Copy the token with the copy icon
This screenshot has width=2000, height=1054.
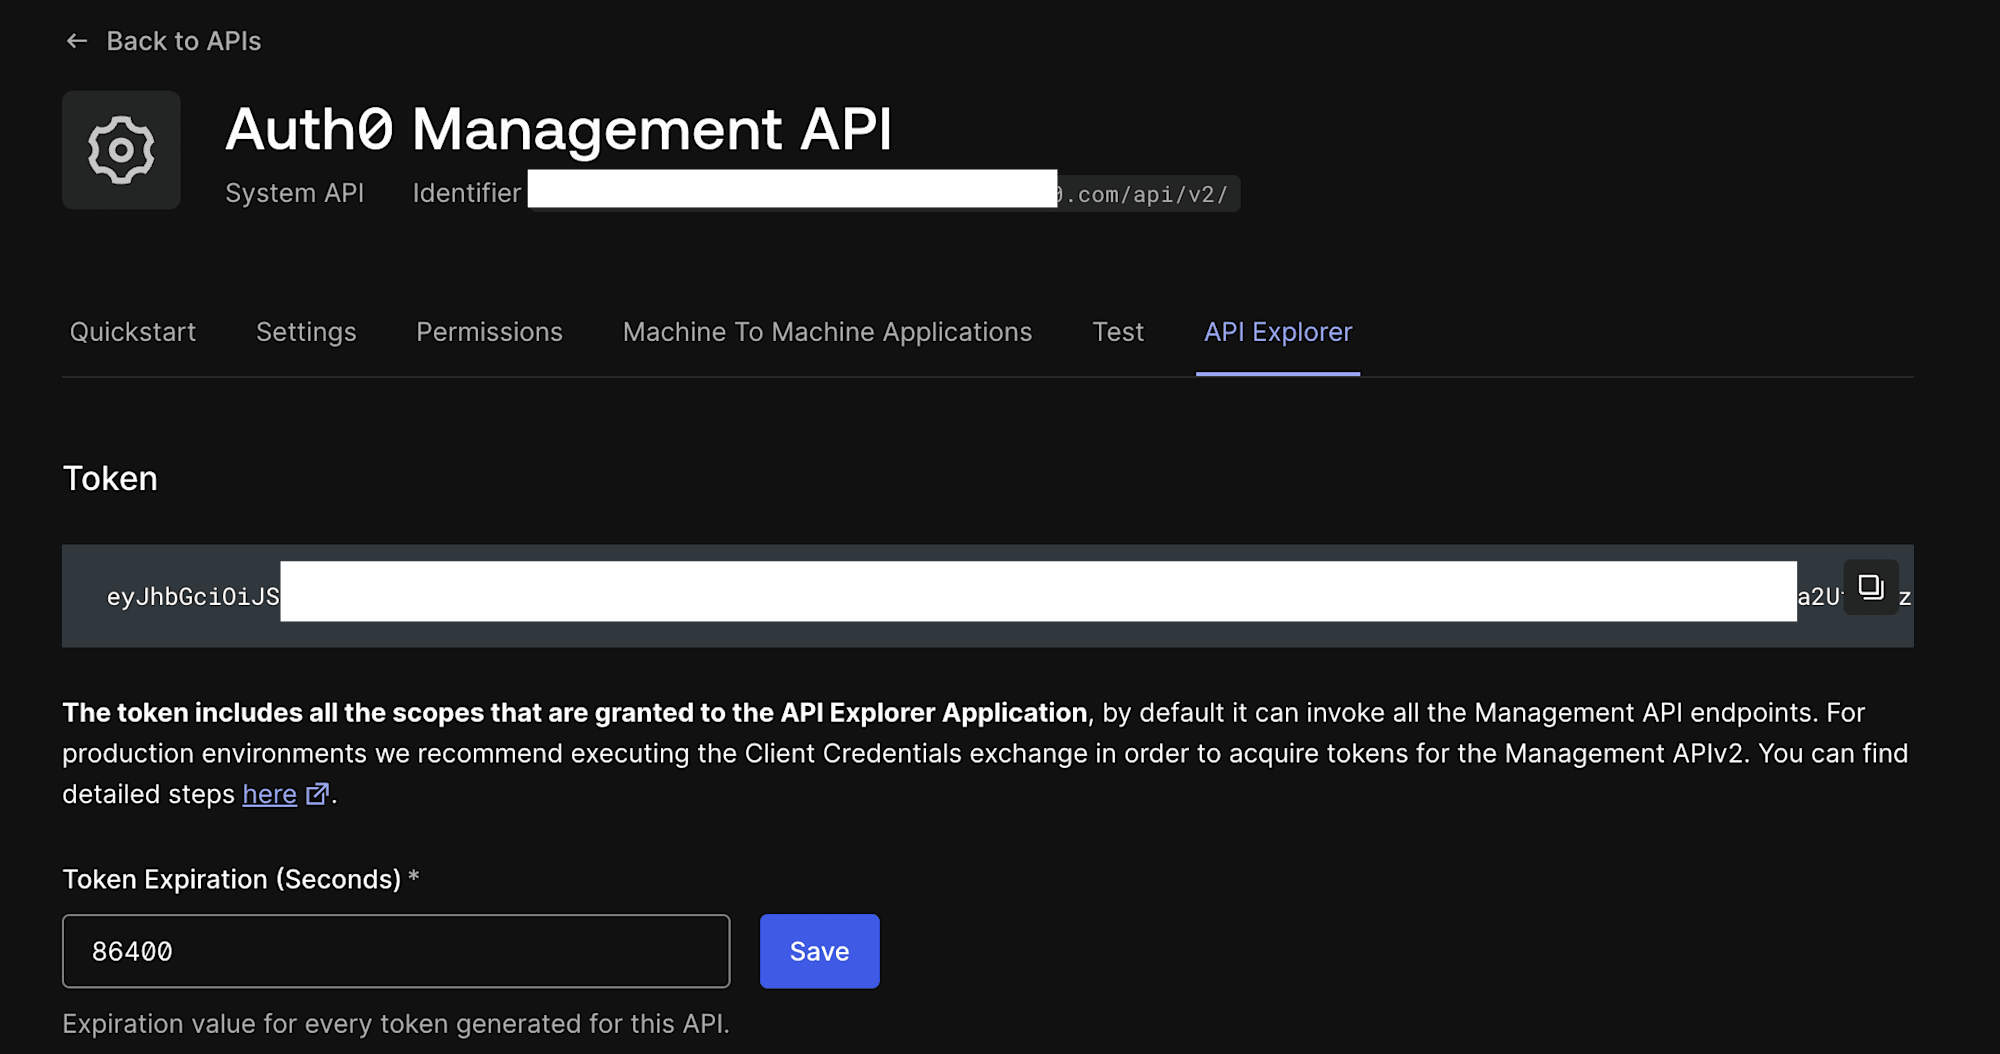click(1870, 587)
